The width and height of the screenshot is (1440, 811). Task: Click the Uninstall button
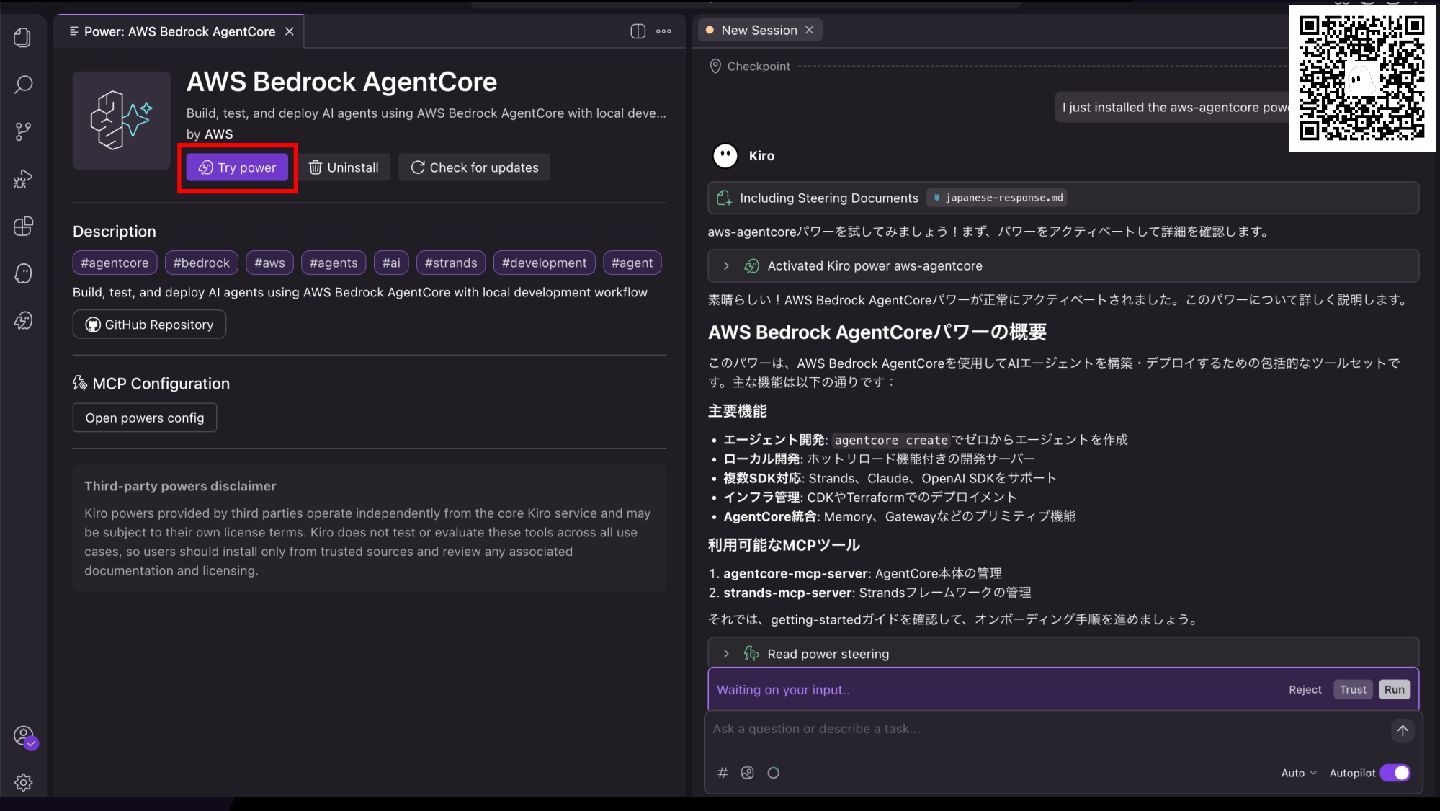pyautogui.click(x=343, y=168)
